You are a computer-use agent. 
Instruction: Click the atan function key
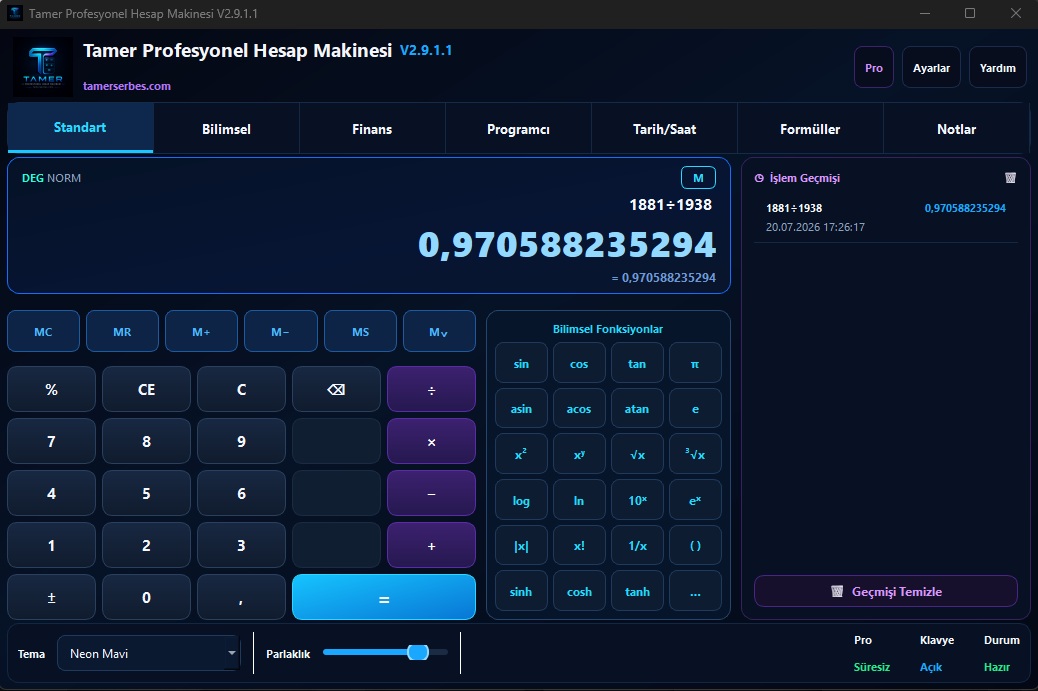point(637,409)
